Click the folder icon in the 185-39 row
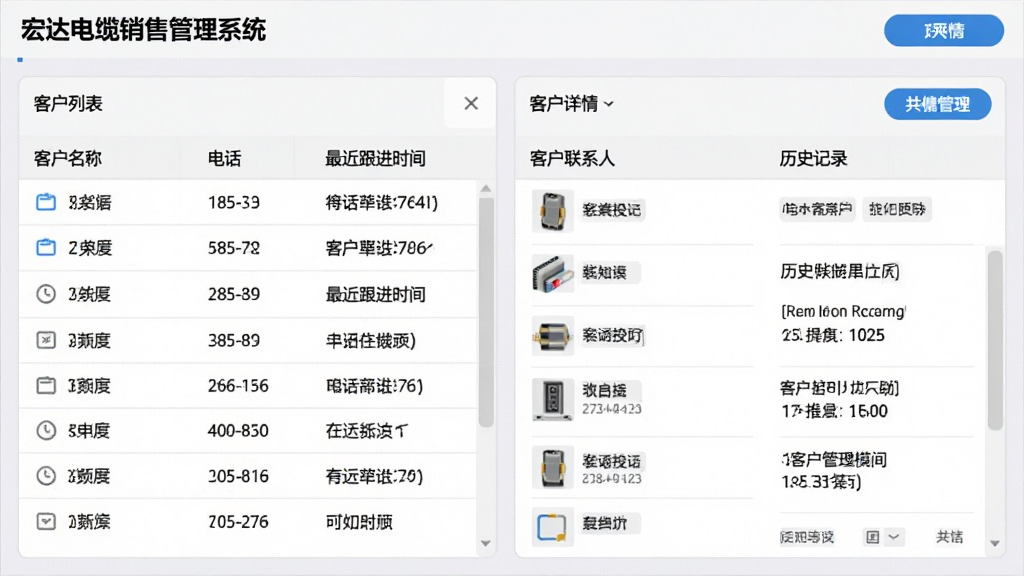 [46, 202]
